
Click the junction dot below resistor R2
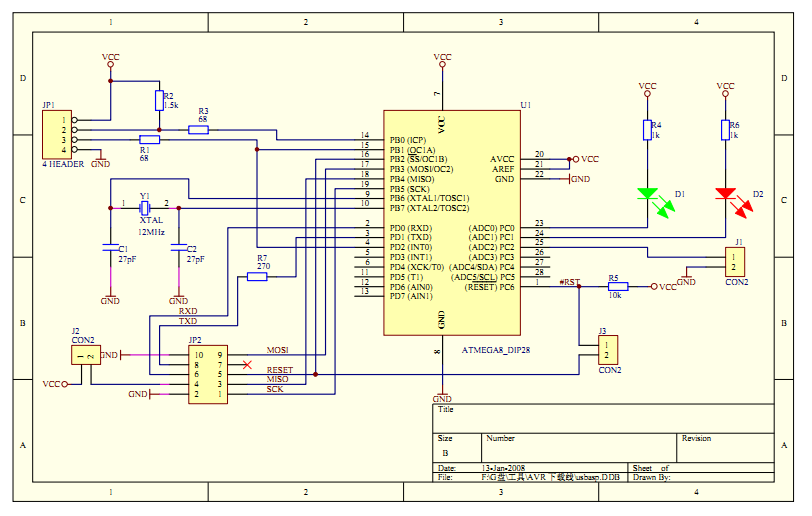[160, 130]
